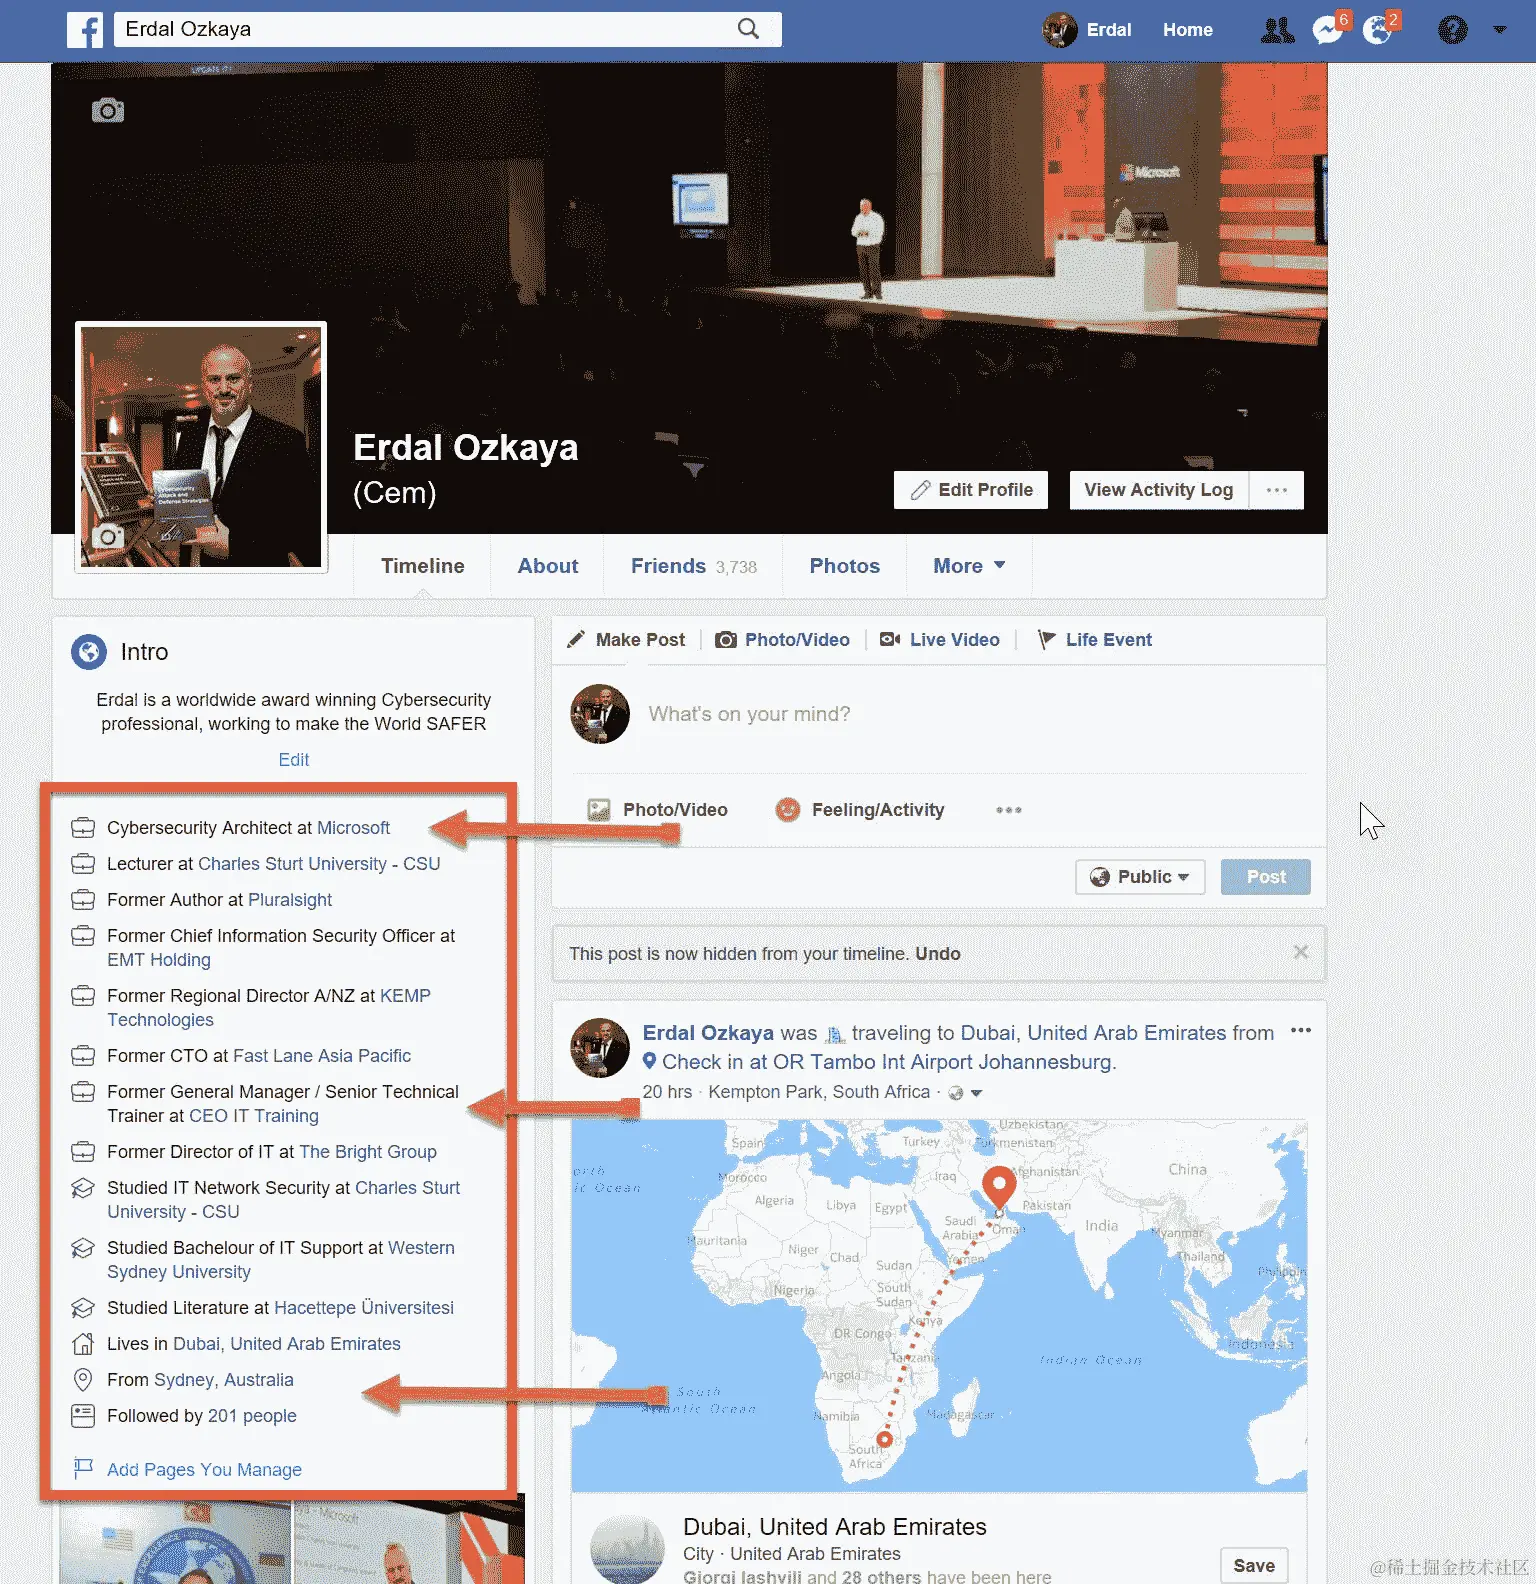Click the large profile picture thumbnail

coord(201,447)
